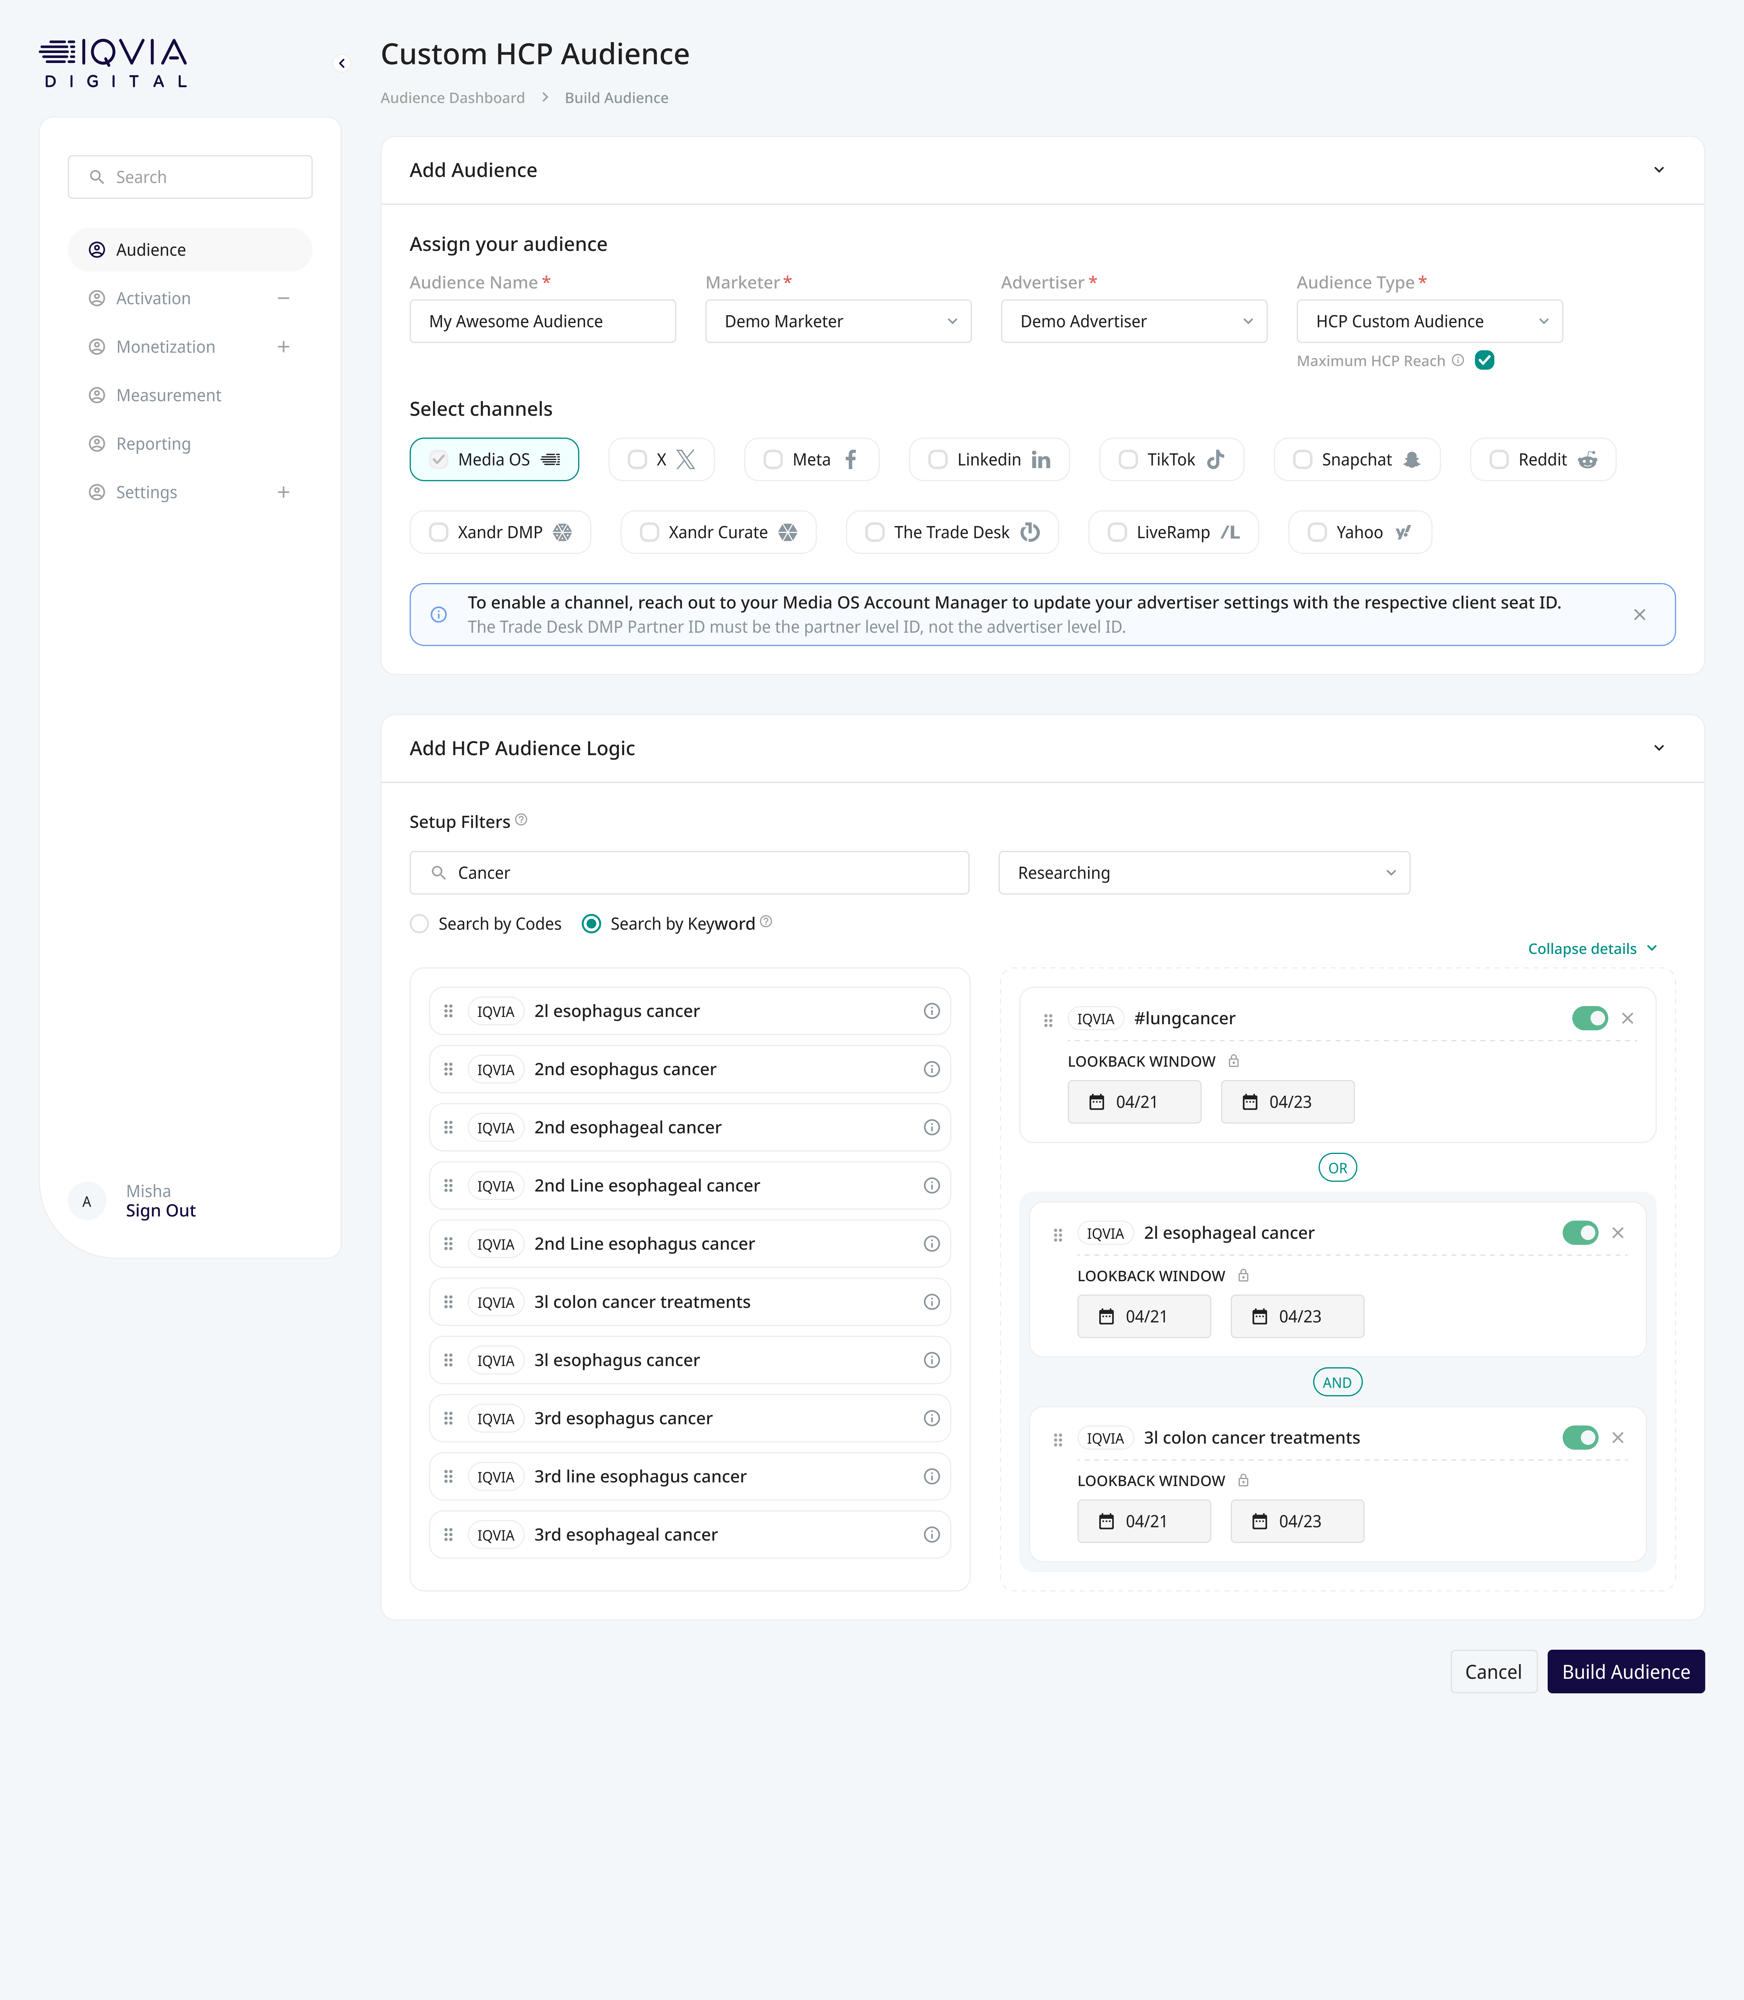Screen dimensions: 1744x2000
Task: Expand the Monetization sidebar item
Action: point(284,347)
